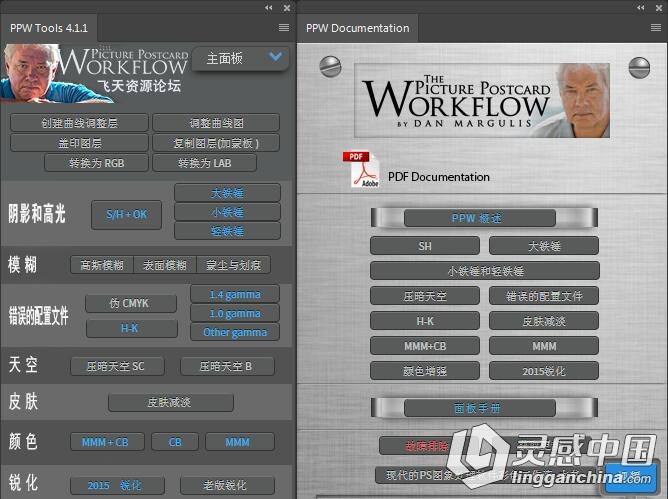
Task: Open the 面板手册 panel manual
Action: (480, 408)
